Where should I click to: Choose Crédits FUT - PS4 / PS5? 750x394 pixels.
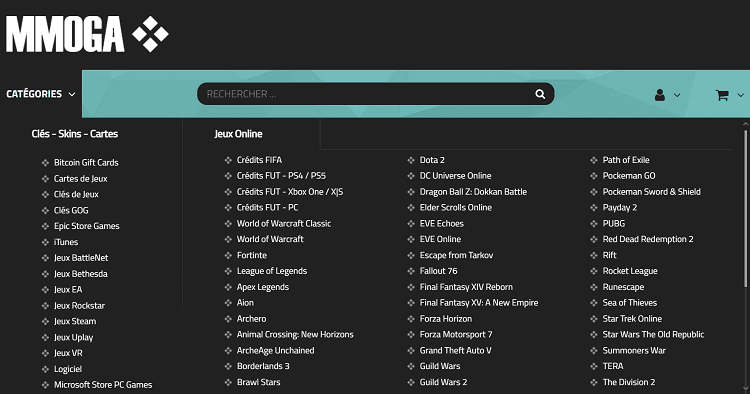click(x=281, y=175)
